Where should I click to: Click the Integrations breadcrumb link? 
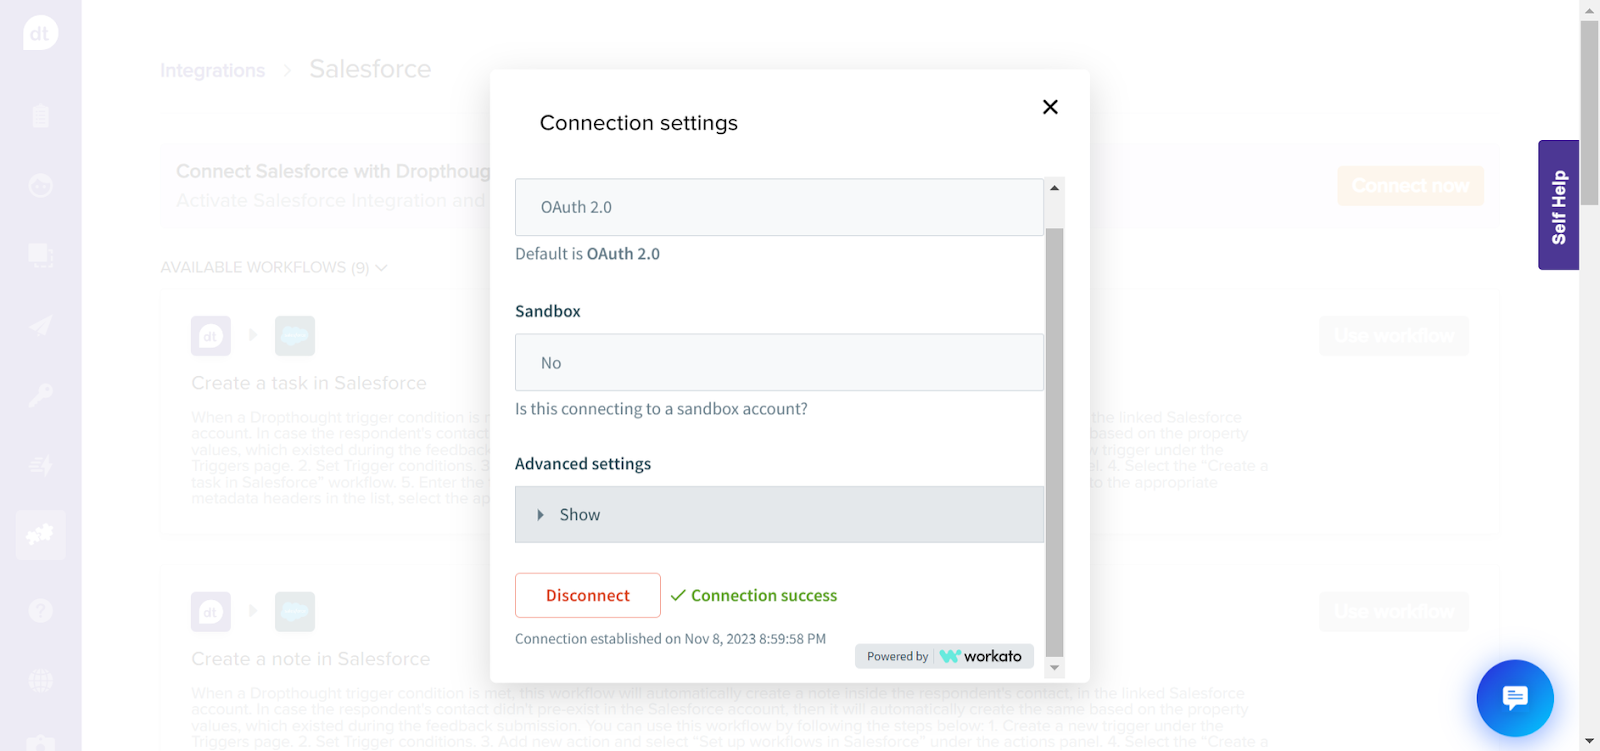(x=213, y=71)
